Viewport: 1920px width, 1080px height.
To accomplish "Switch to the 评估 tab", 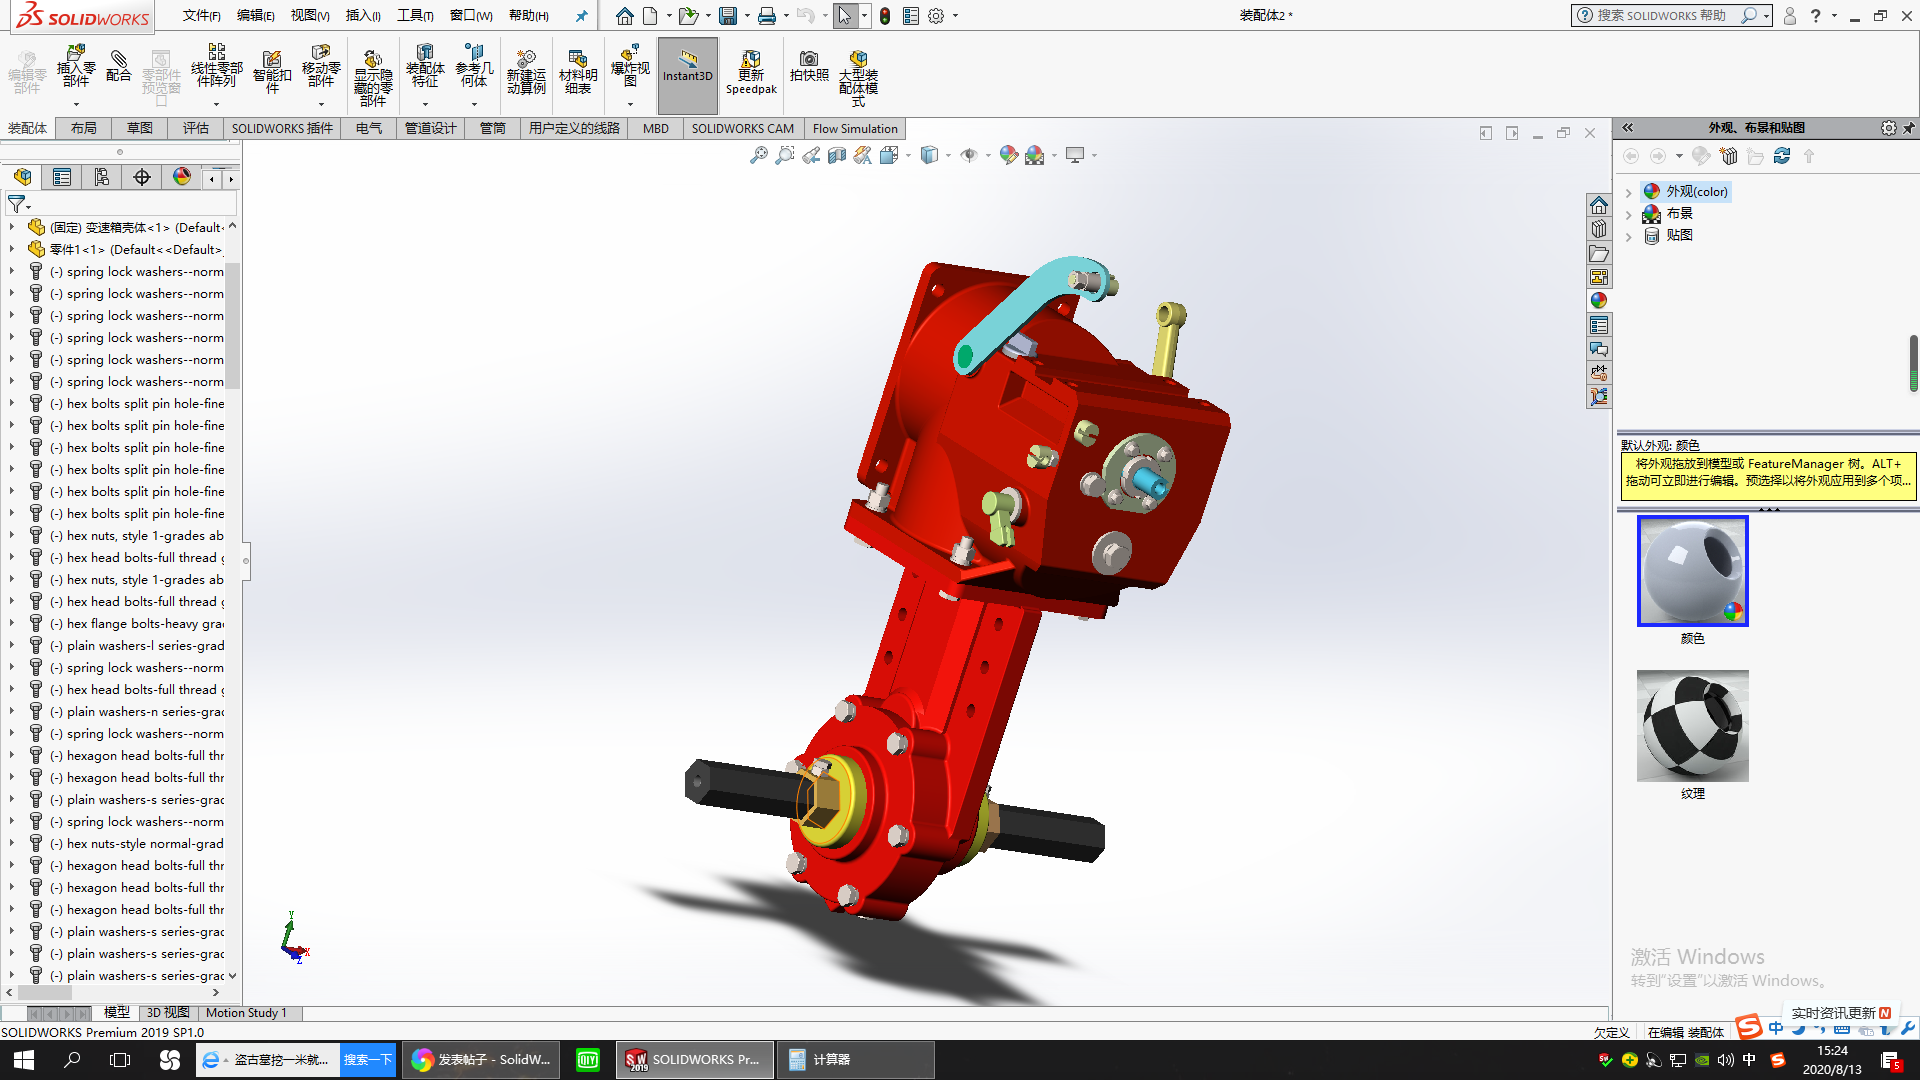I will point(196,128).
